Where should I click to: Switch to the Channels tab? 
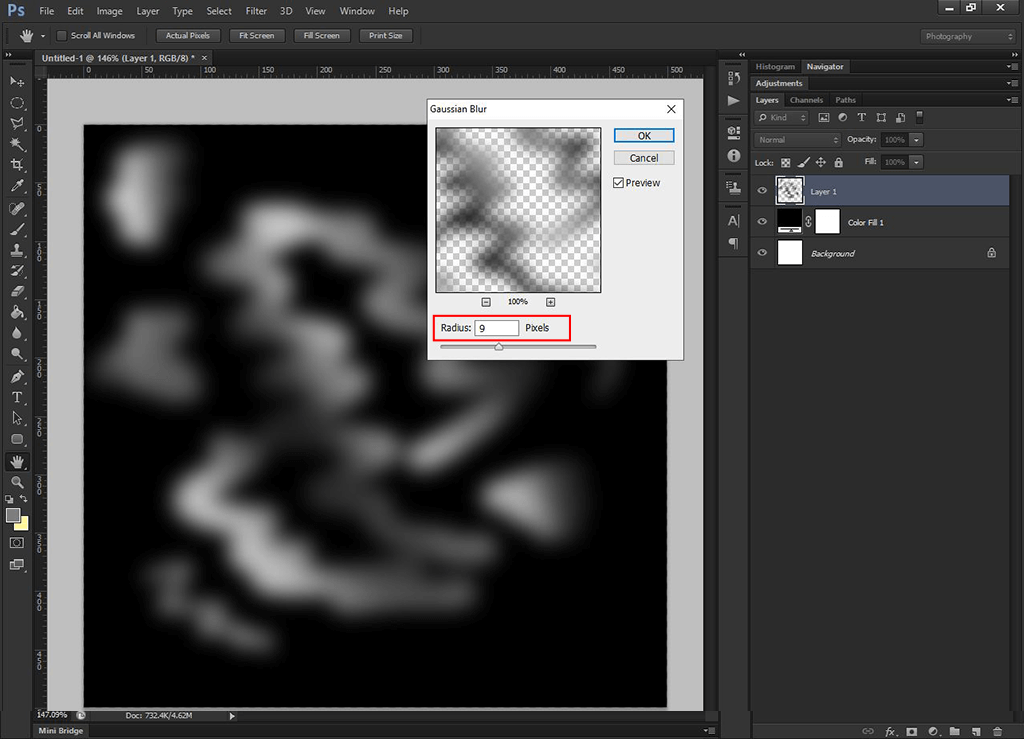click(x=806, y=100)
